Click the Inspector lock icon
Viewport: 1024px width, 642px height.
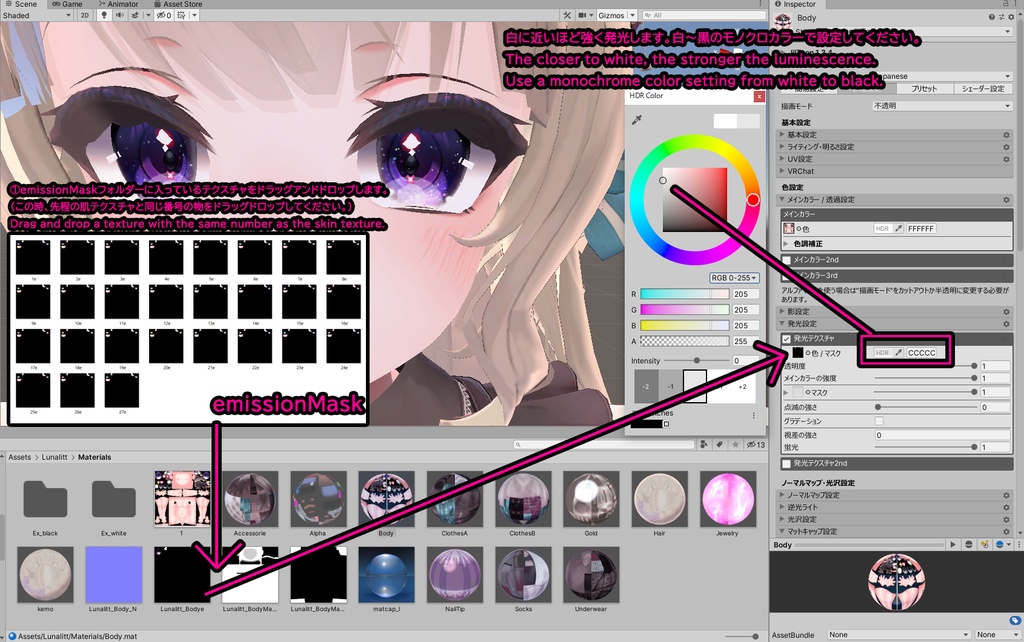(1006, 4)
